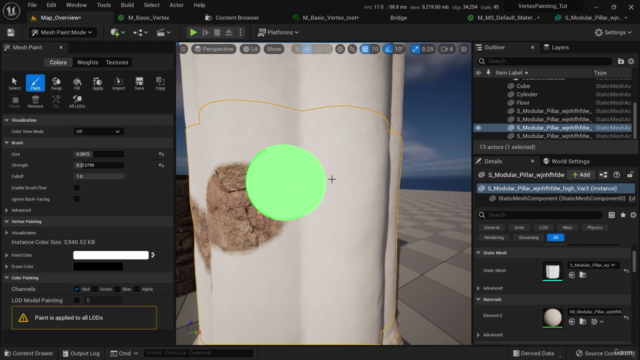This screenshot has height=360, width=640.
Task: Collapse the Color Painting section
Action: pyautogui.click(x=7, y=278)
